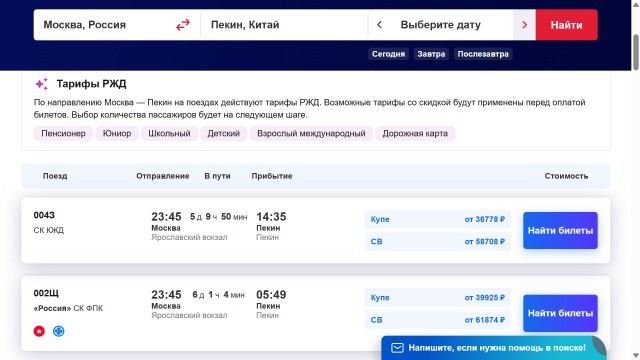The height and width of the screenshot is (360, 640).
Task: Select Купе от 36778 ₽ on train 0043
Action: click(x=437, y=219)
